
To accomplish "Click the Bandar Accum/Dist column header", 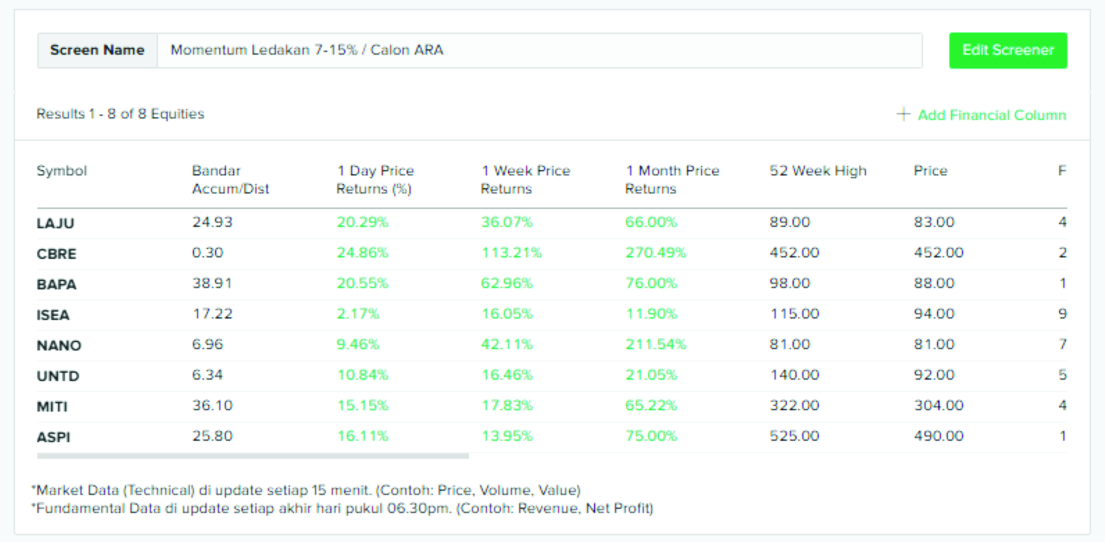I will pos(230,179).
